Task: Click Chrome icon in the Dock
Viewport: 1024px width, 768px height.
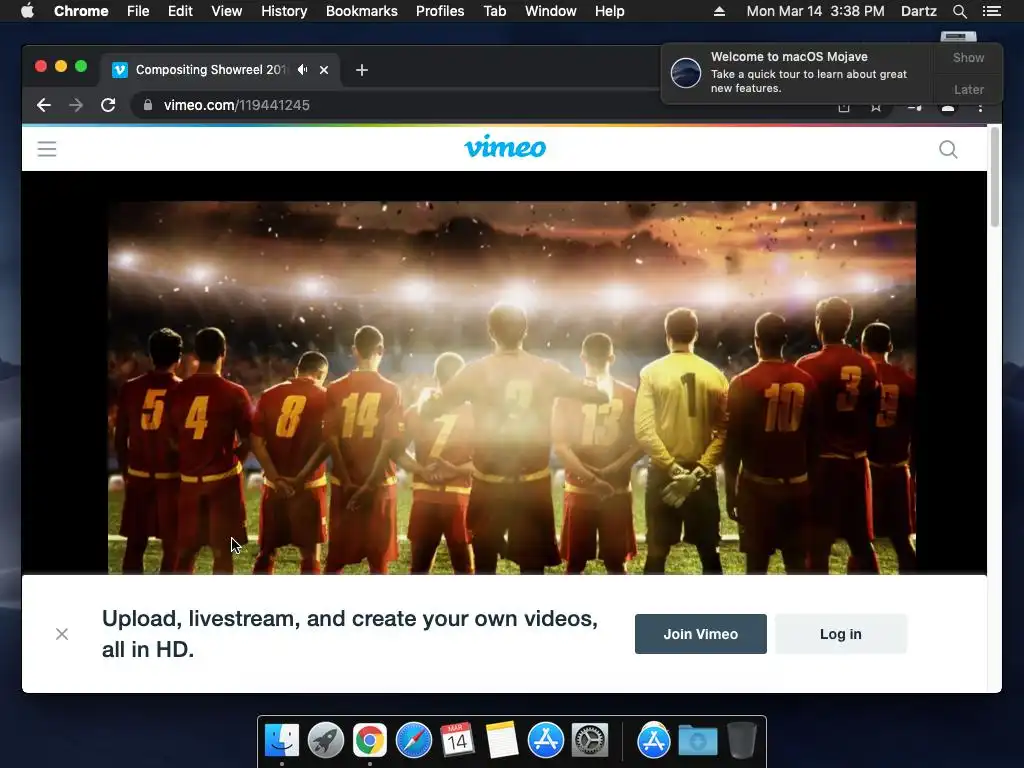Action: [370, 741]
